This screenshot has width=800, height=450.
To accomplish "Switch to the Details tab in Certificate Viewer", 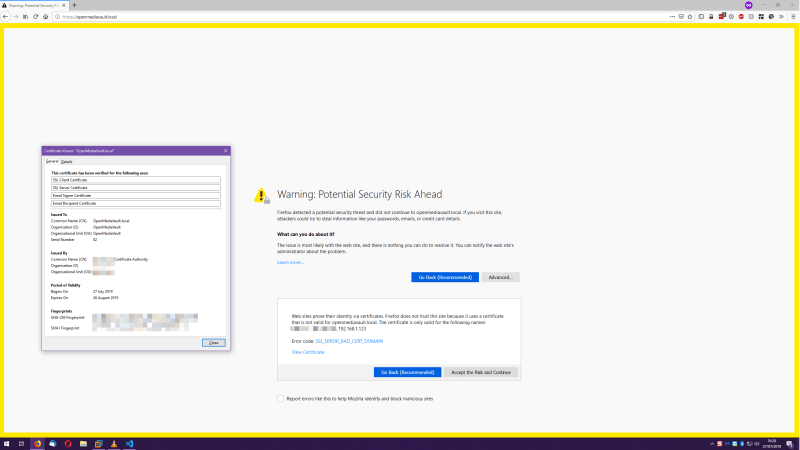I will coord(66,162).
